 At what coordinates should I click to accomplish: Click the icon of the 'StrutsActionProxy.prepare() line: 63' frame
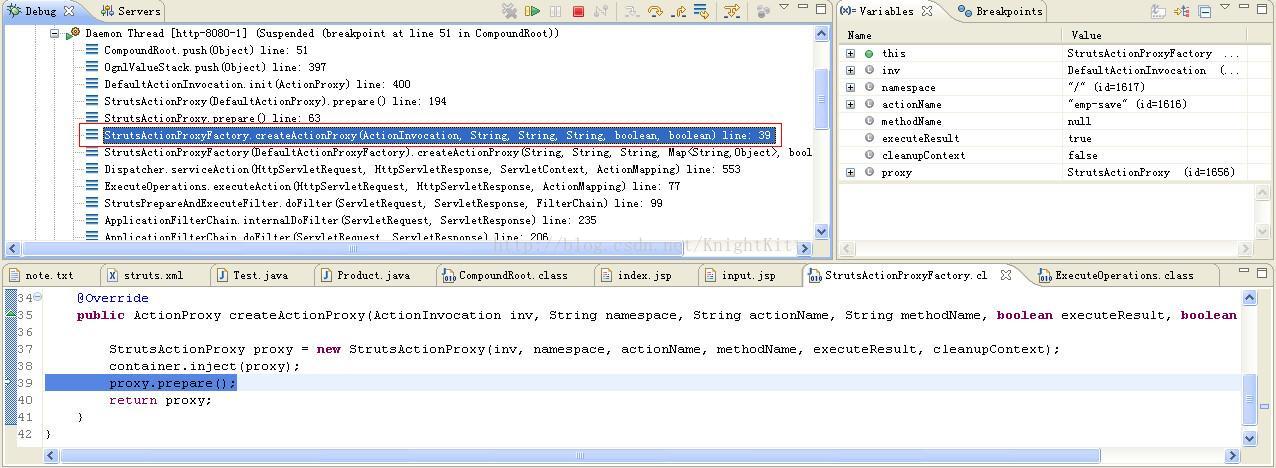point(92,118)
